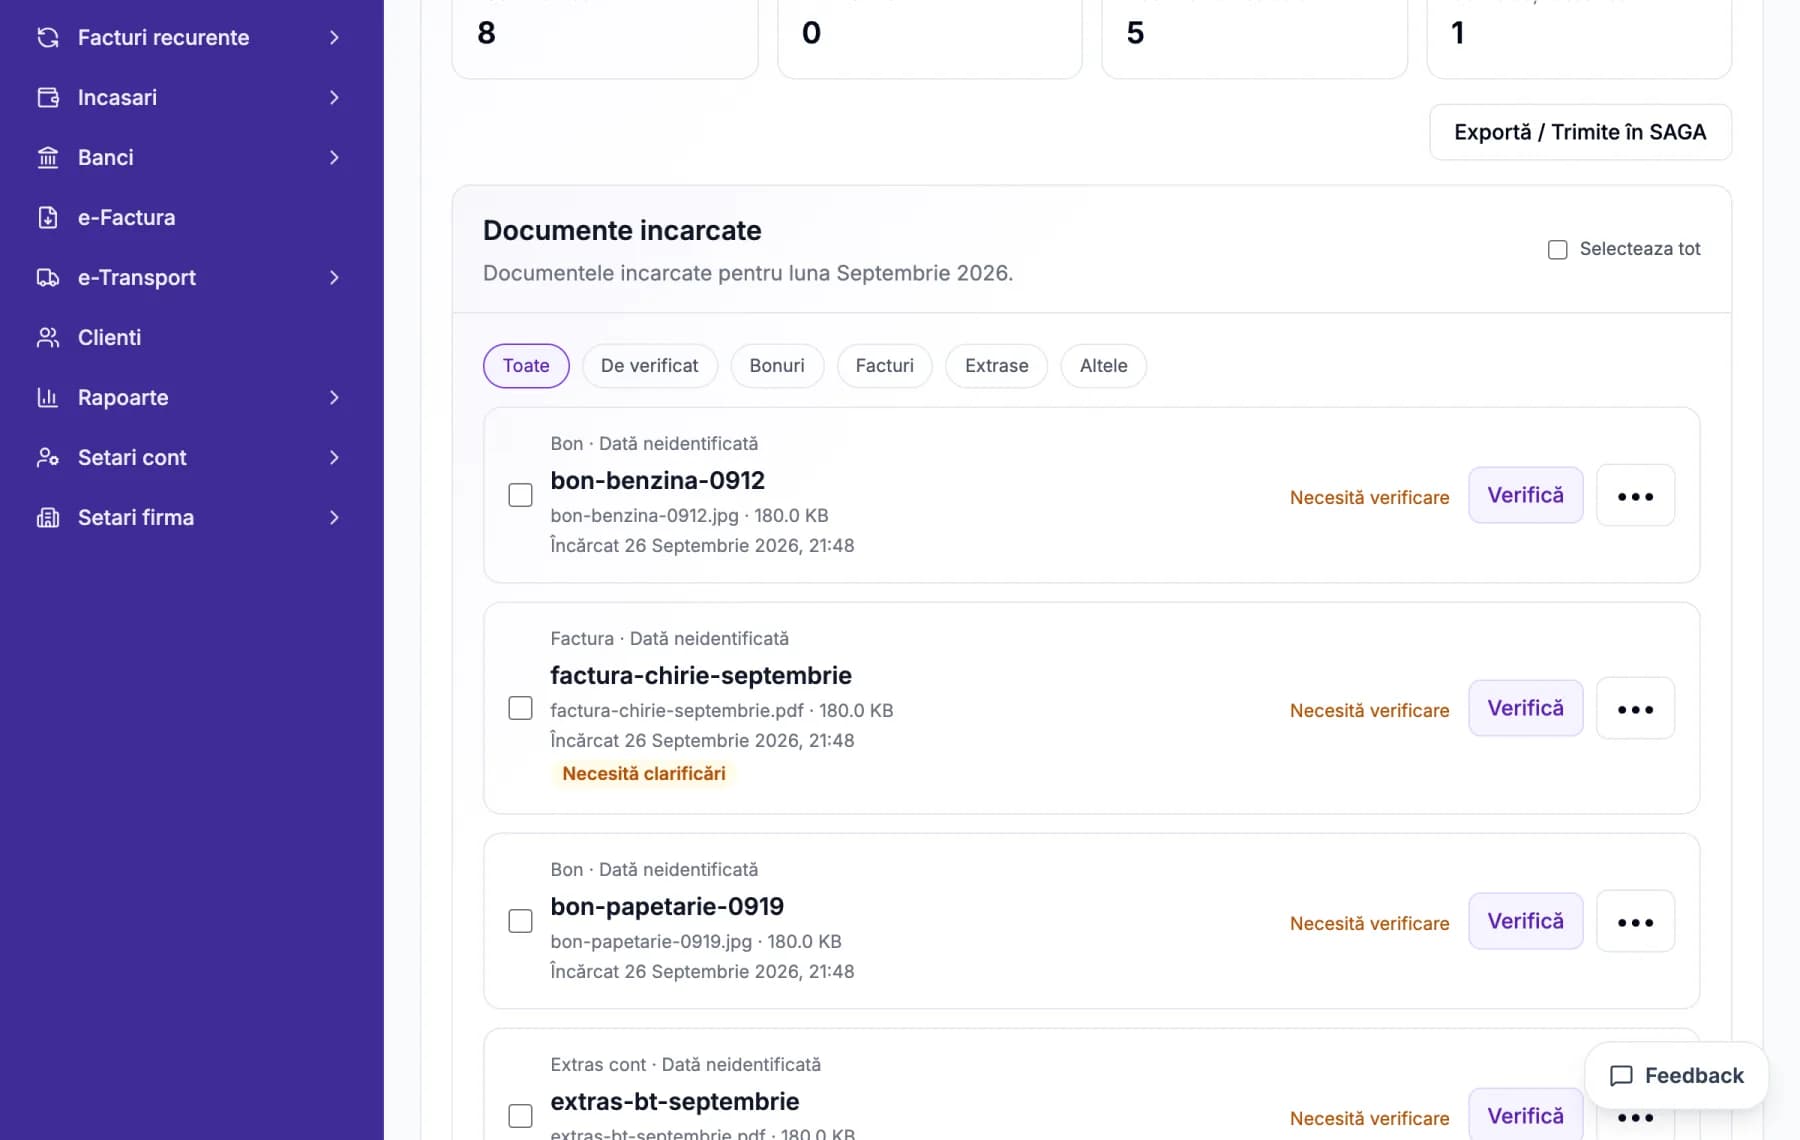This screenshot has width=1800, height=1140.
Task: Filter documents by Facturi tab
Action: coord(884,366)
